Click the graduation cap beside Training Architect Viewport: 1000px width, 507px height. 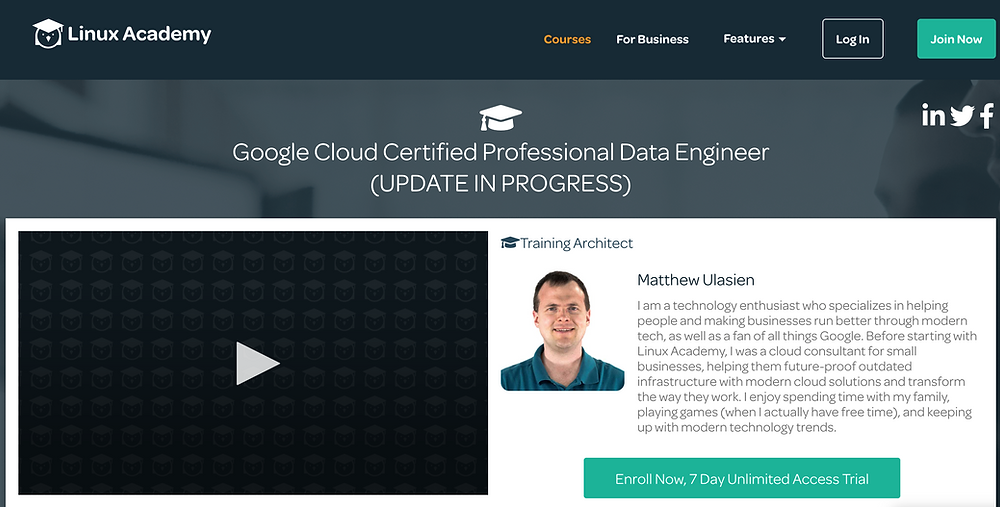pos(509,243)
